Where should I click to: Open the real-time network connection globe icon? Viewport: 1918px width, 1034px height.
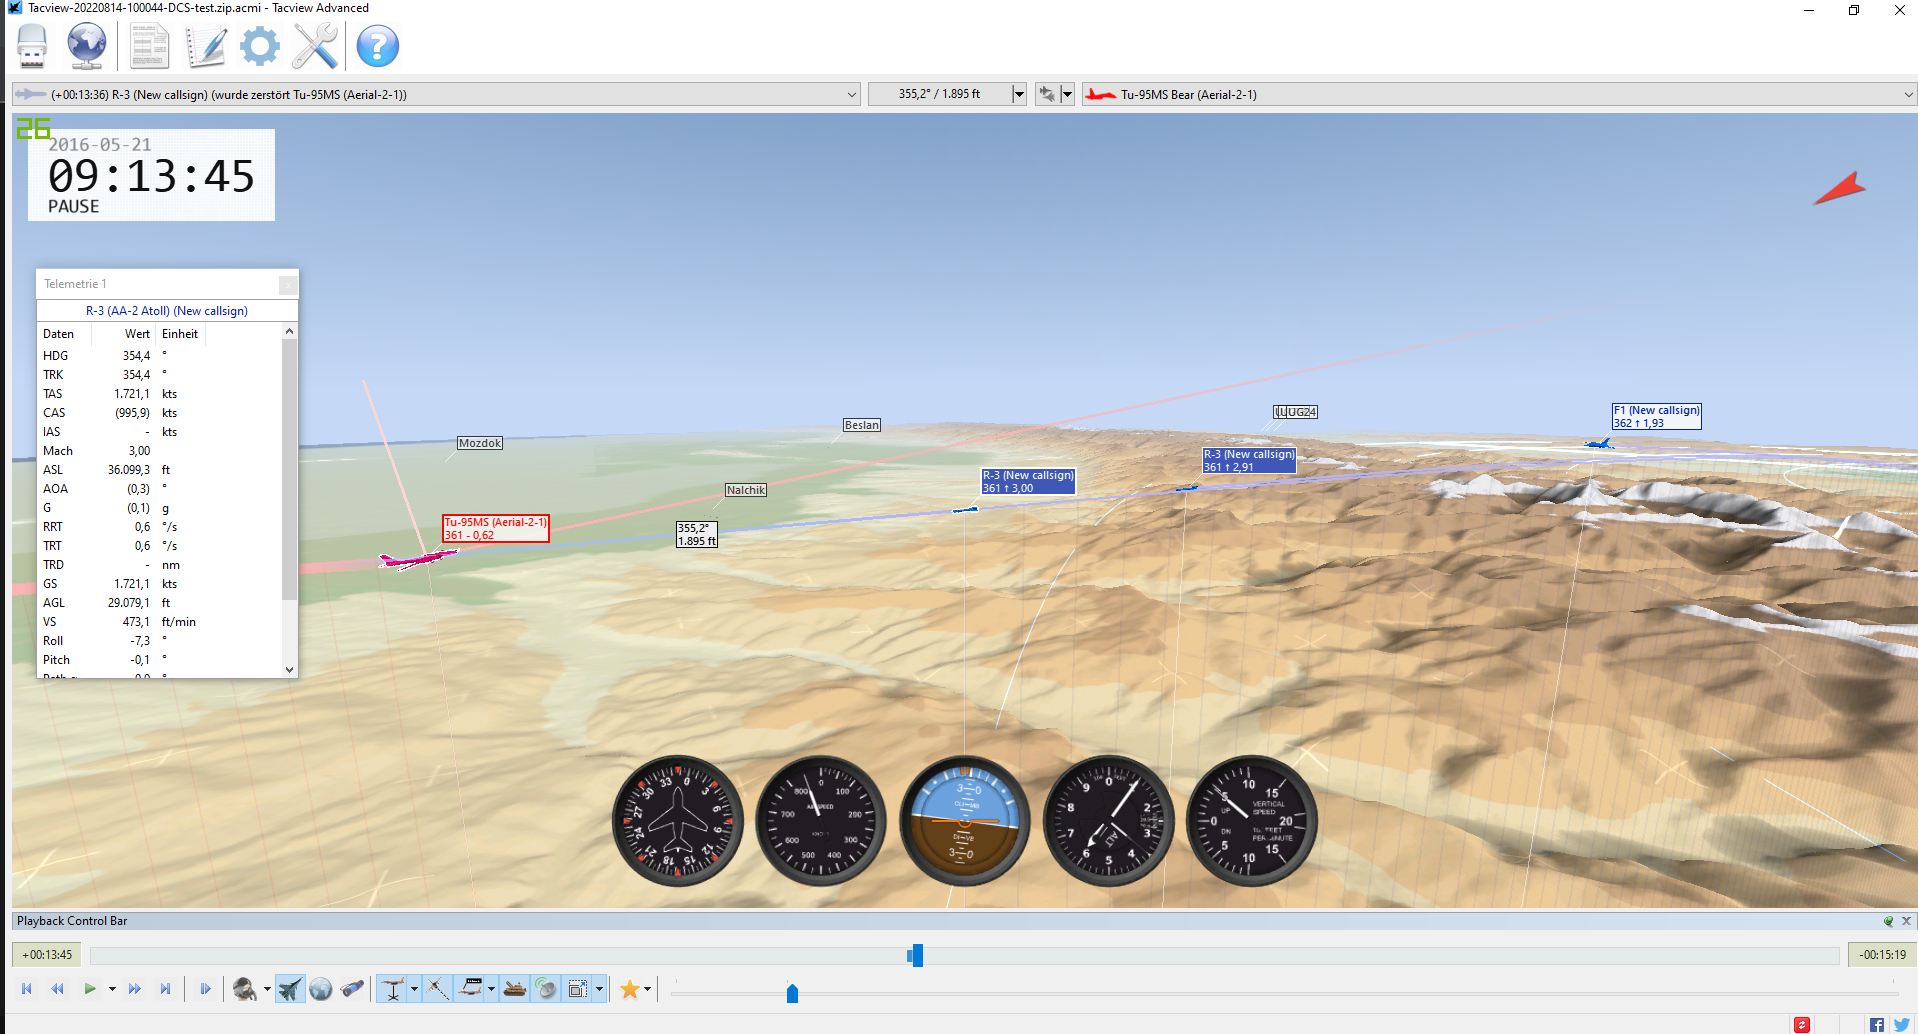(87, 46)
